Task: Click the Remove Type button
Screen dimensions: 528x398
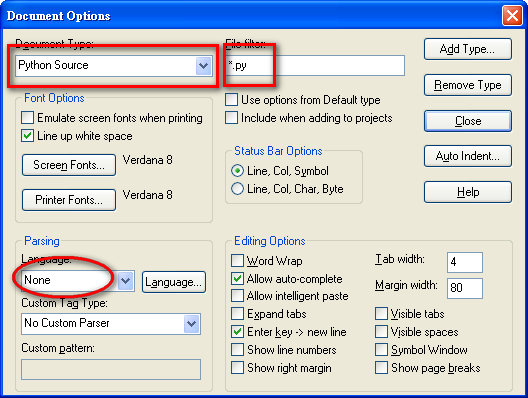Action: [468, 85]
